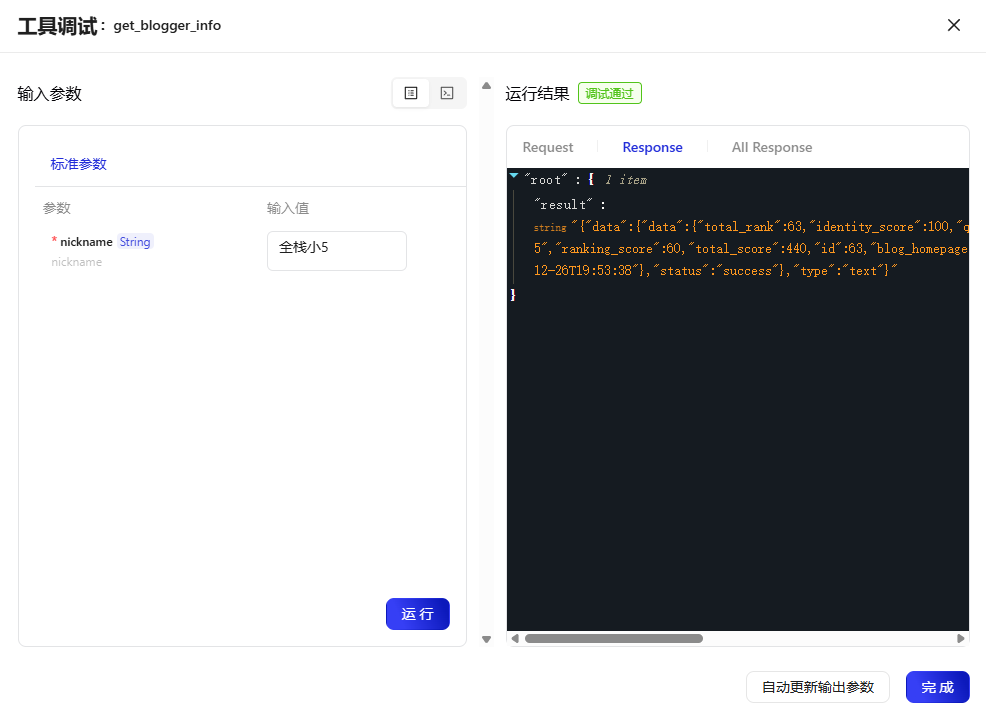Click the 输入参数 heading
The height and width of the screenshot is (711, 986).
[50, 94]
